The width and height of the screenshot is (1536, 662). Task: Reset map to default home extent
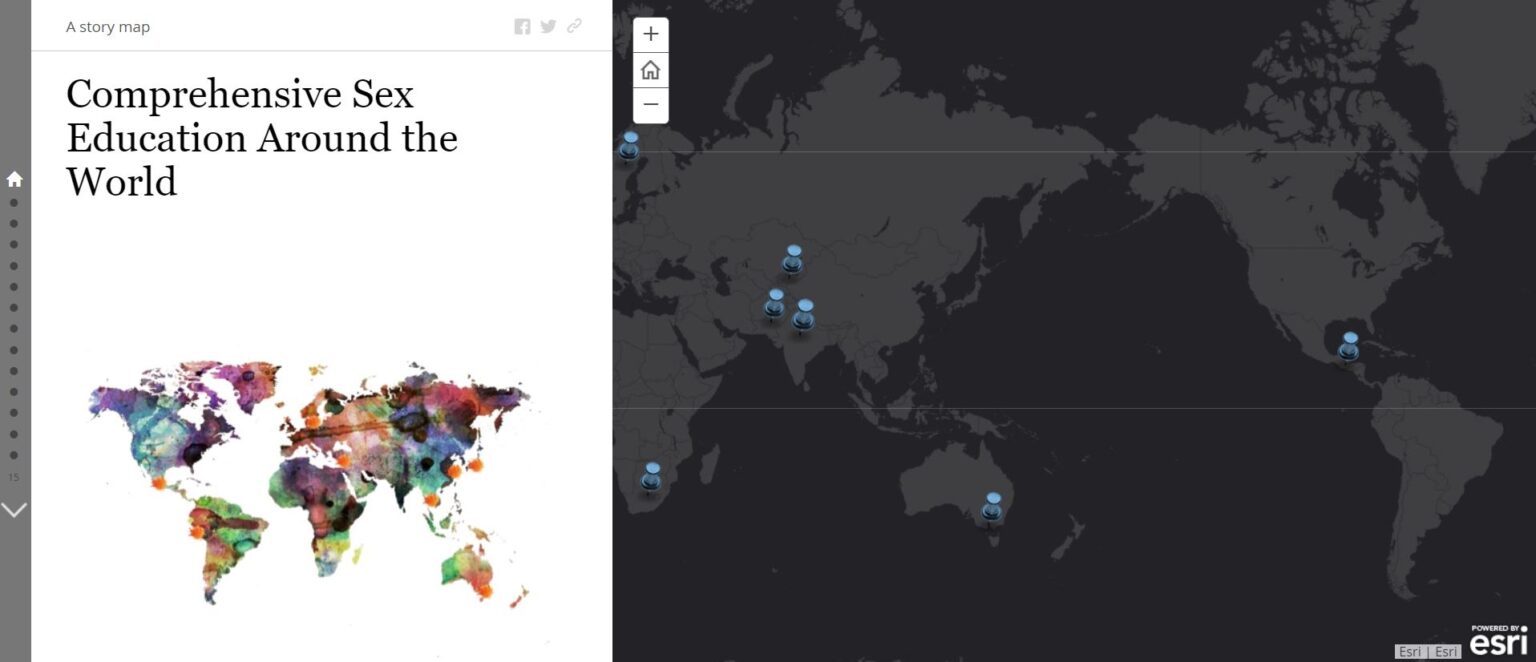pos(651,70)
